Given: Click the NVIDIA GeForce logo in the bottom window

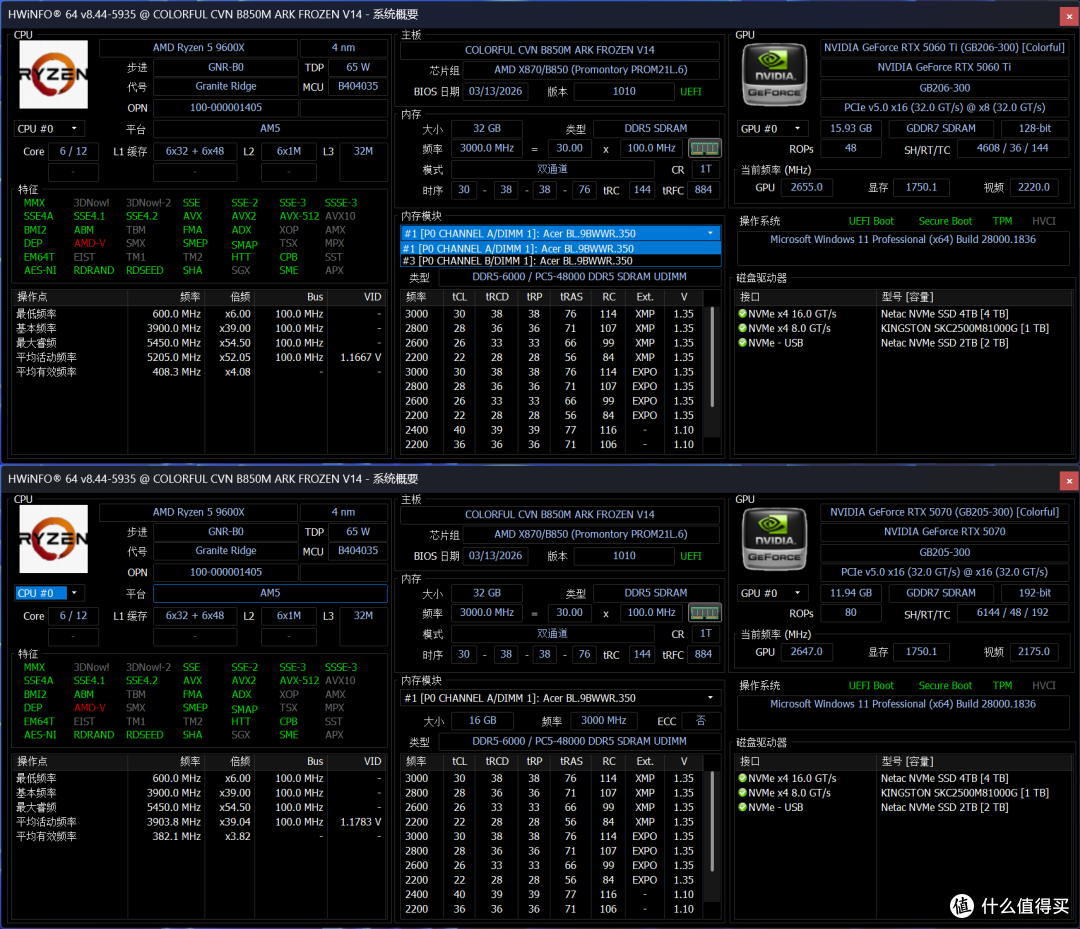Looking at the screenshot, I should [774, 540].
